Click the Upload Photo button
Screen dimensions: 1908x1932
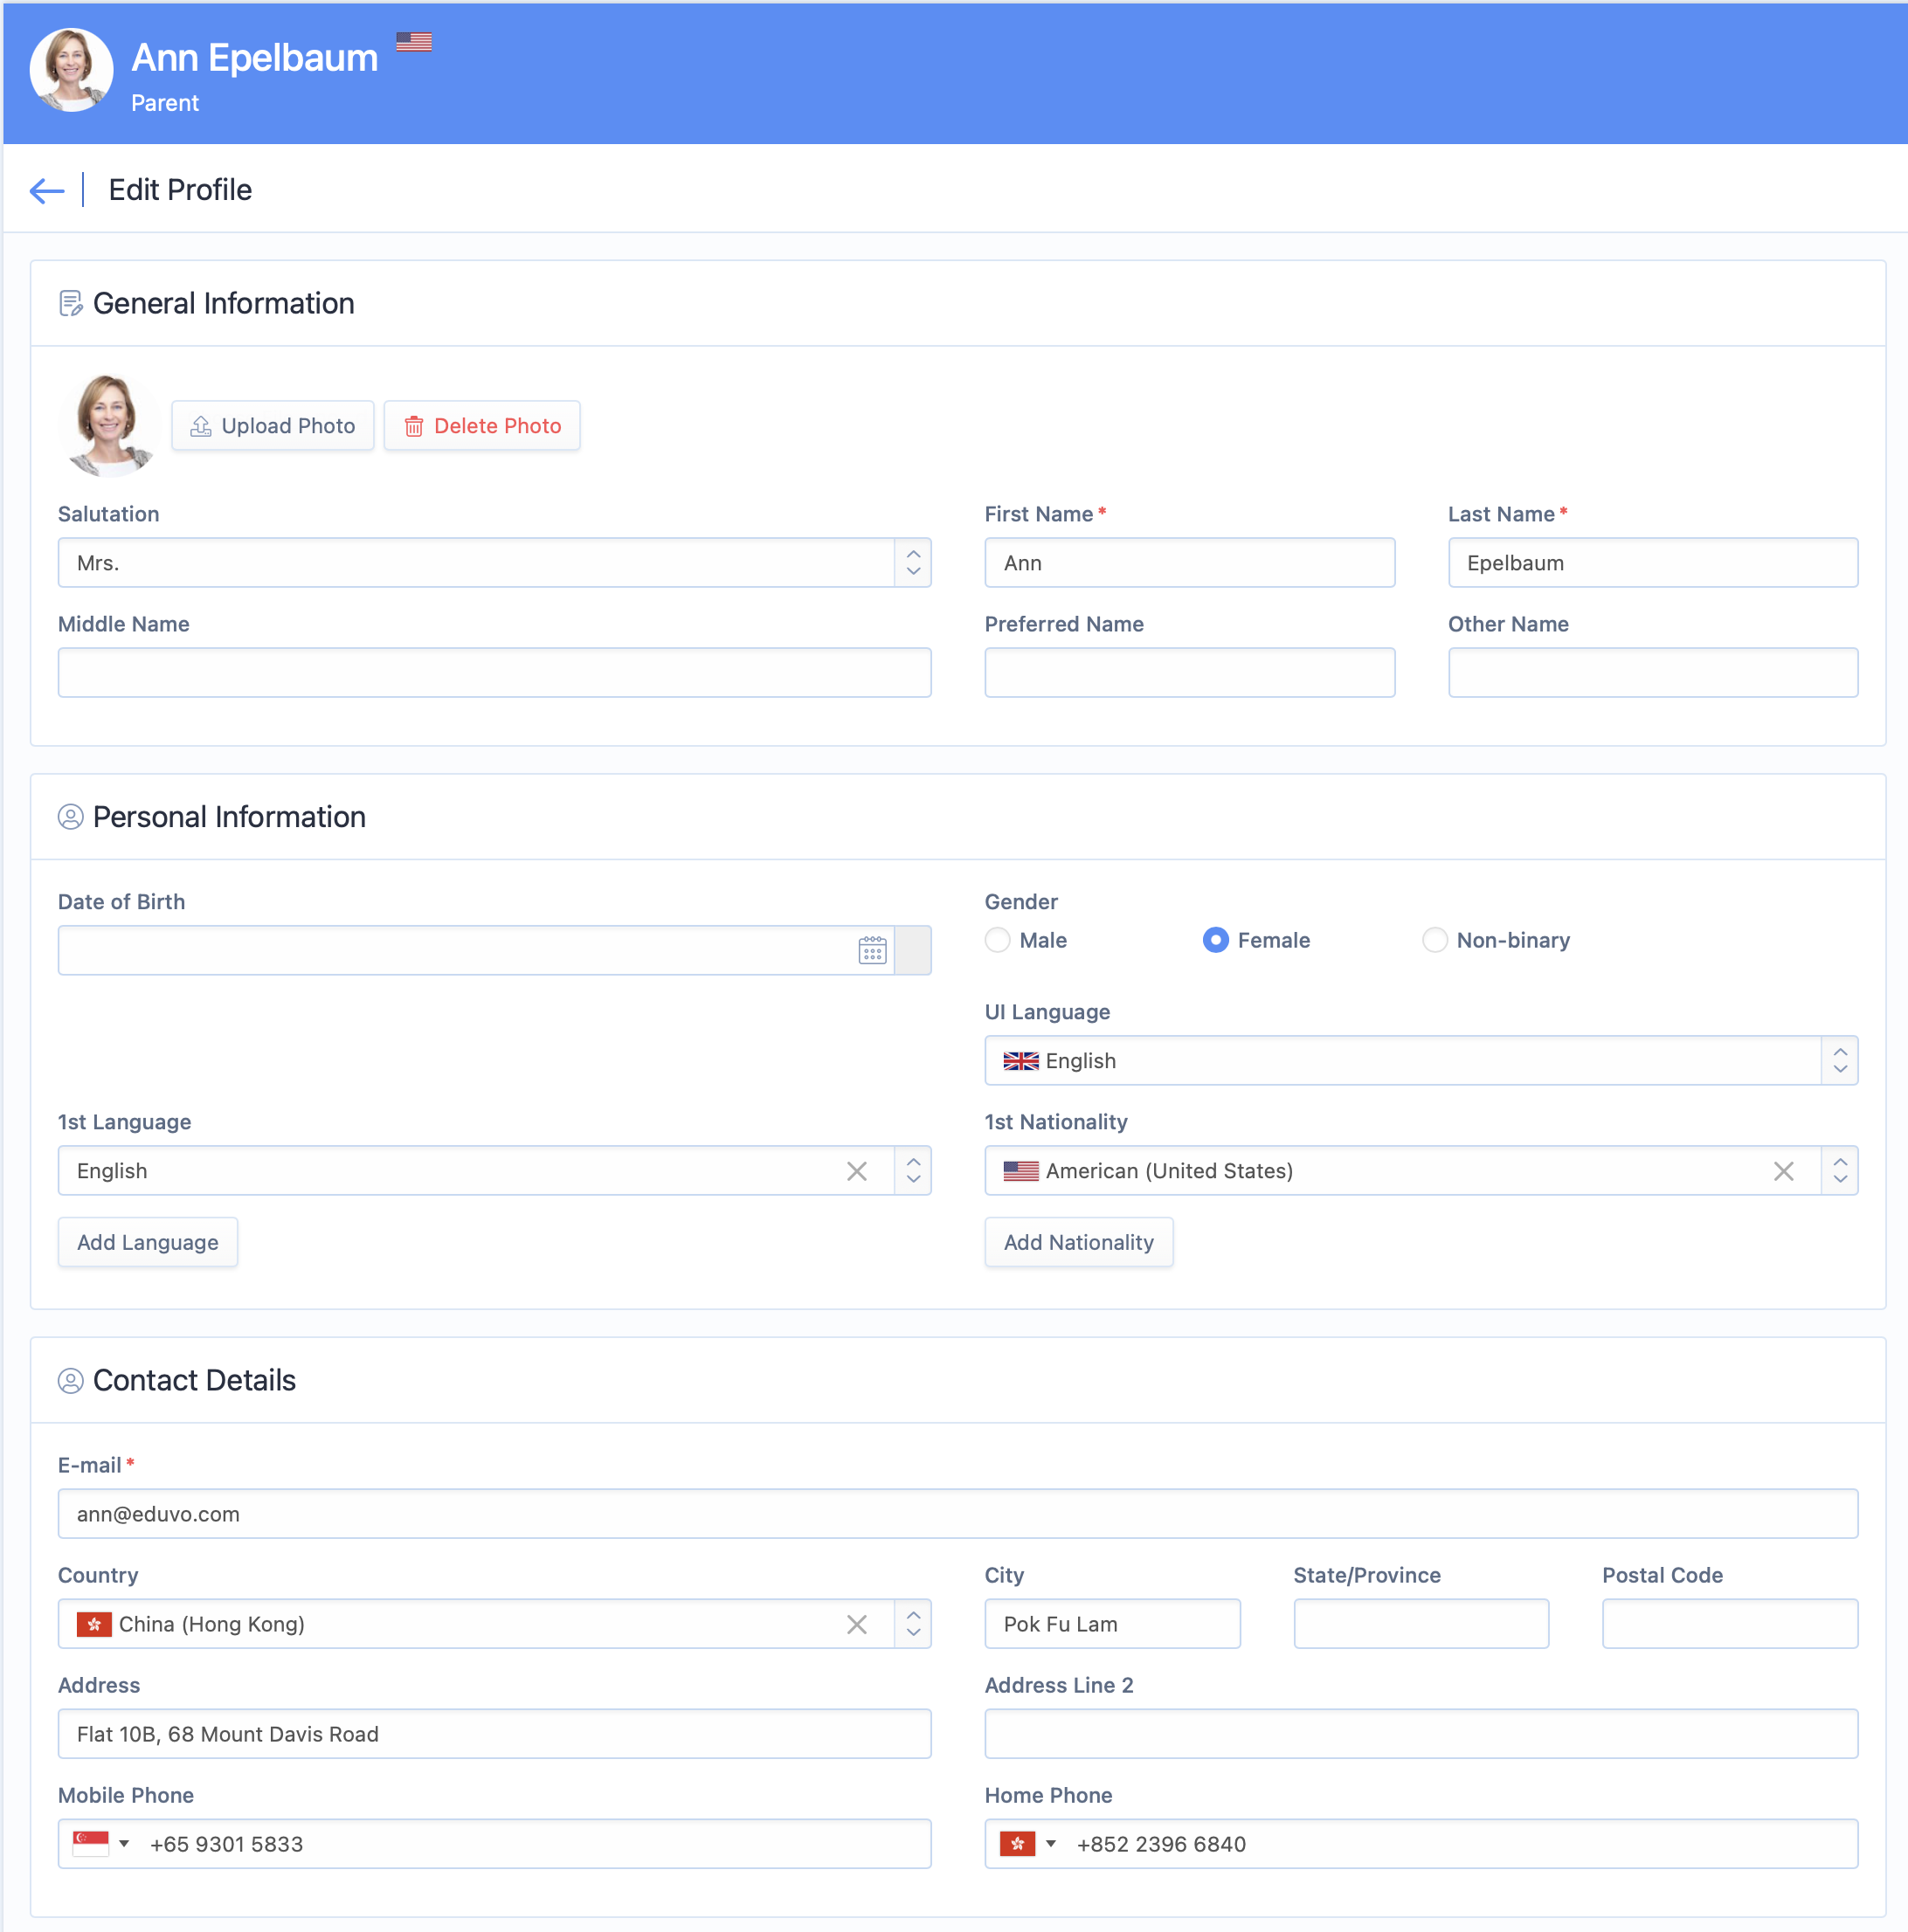(272, 426)
